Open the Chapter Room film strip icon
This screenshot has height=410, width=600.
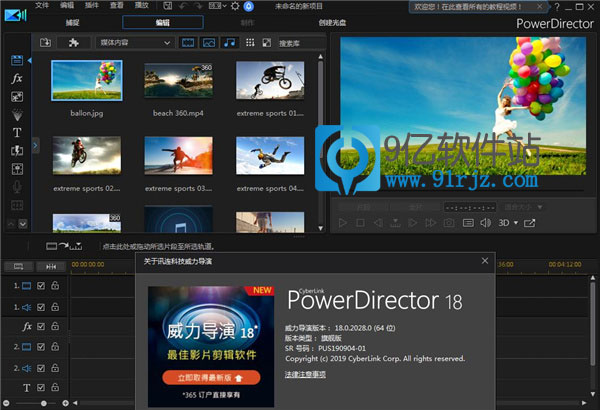17,205
